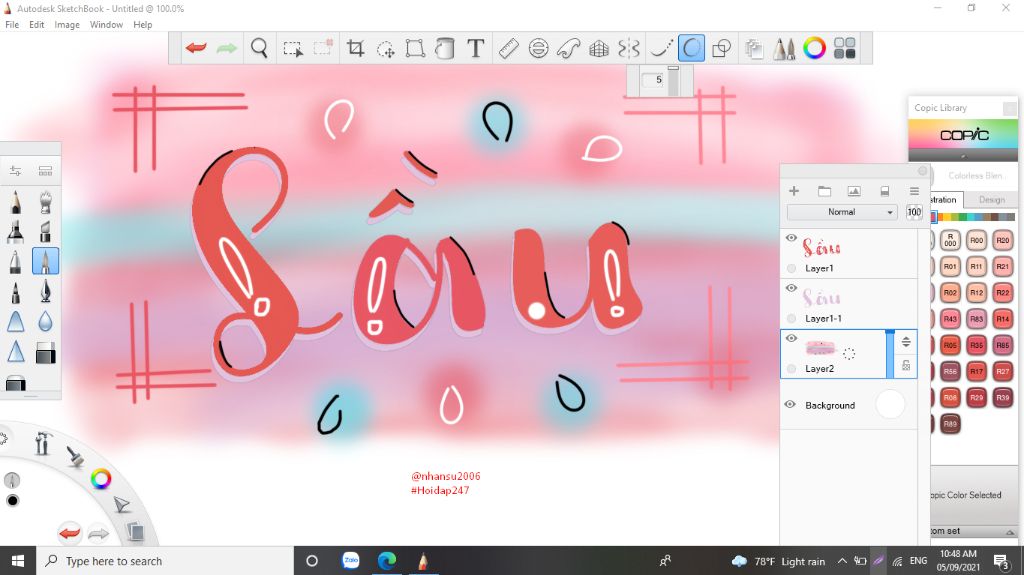Select the Zoom magnifier tool
This screenshot has width=1024, height=575.
coord(259,48)
